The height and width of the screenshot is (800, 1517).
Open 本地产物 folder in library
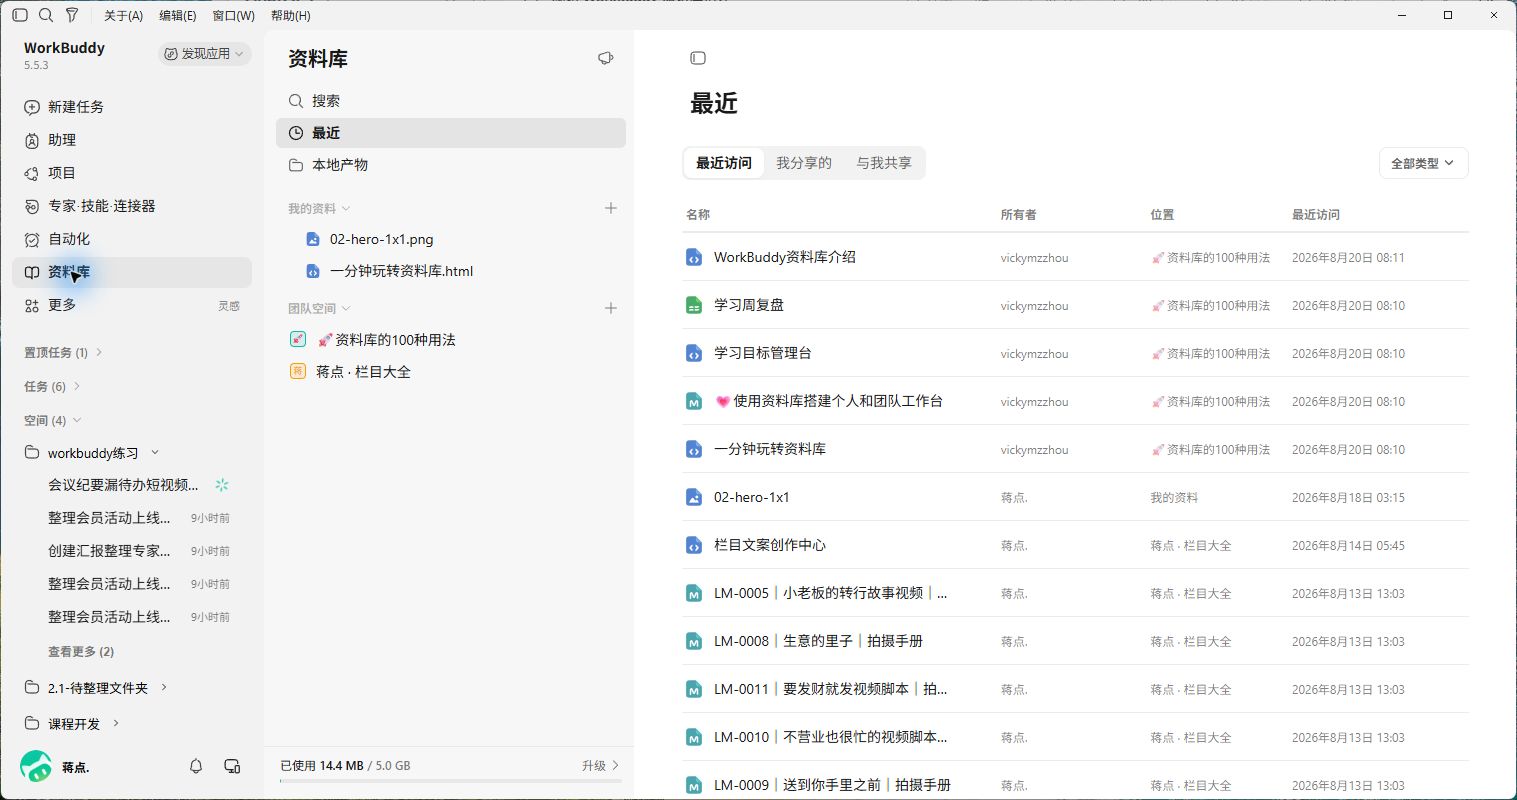click(x=451, y=165)
